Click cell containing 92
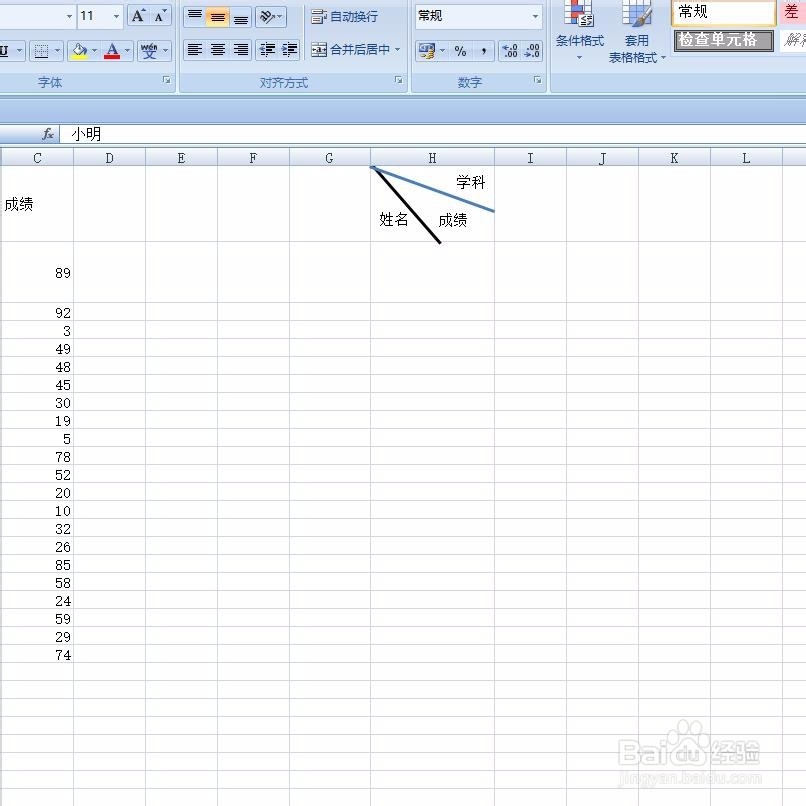This screenshot has width=806, height=806. click(x=37, y=312)
